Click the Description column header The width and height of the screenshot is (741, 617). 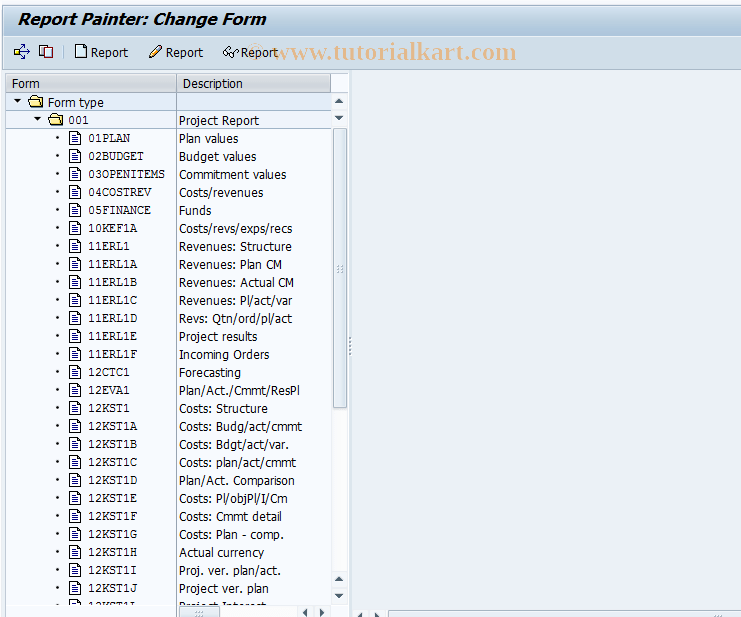[254, 84]
